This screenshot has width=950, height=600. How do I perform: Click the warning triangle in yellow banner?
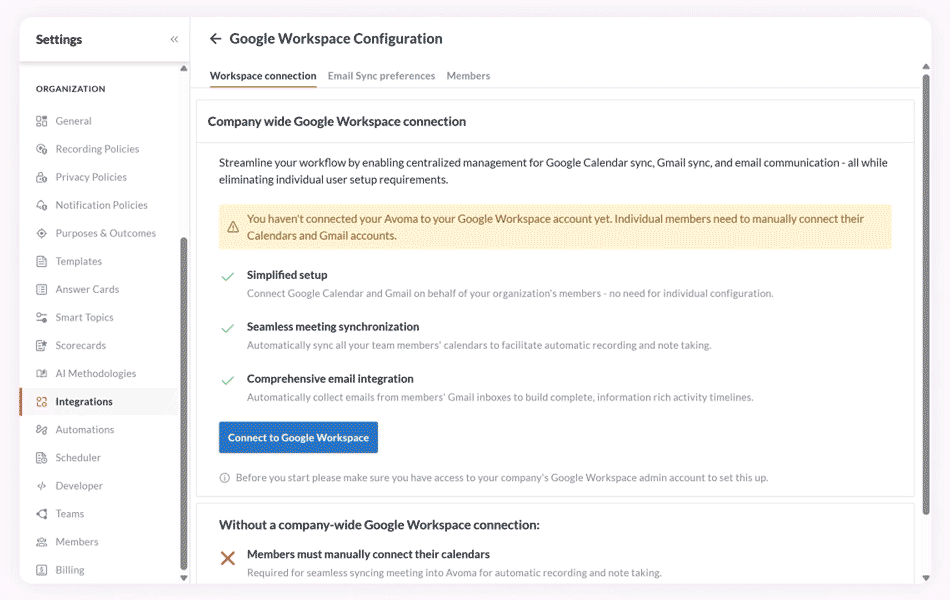pos(233,227)
